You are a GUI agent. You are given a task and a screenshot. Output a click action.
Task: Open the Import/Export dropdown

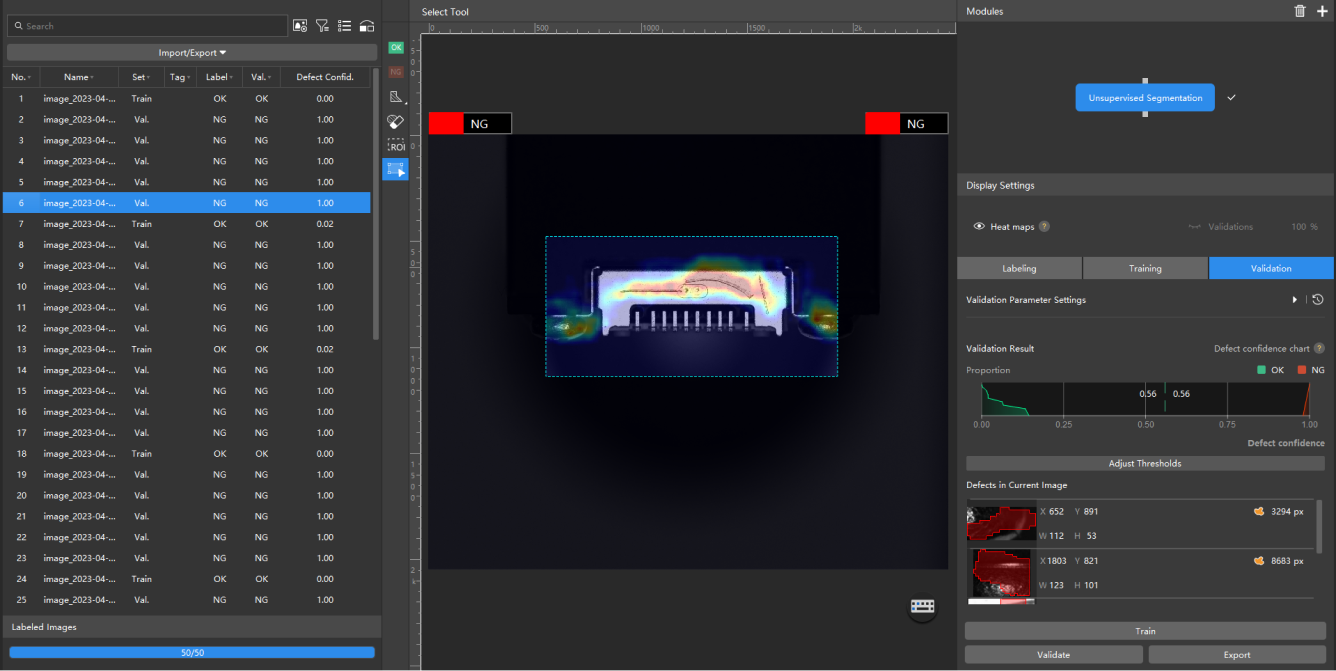[192, 53]
